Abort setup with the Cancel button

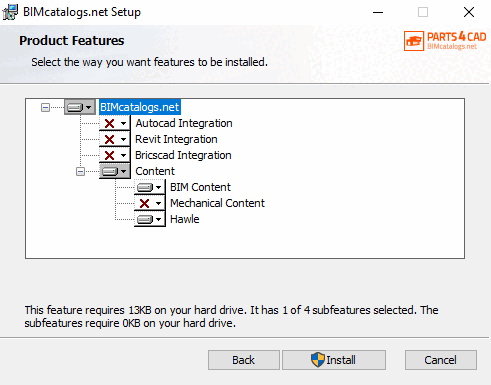click(441, 360)
